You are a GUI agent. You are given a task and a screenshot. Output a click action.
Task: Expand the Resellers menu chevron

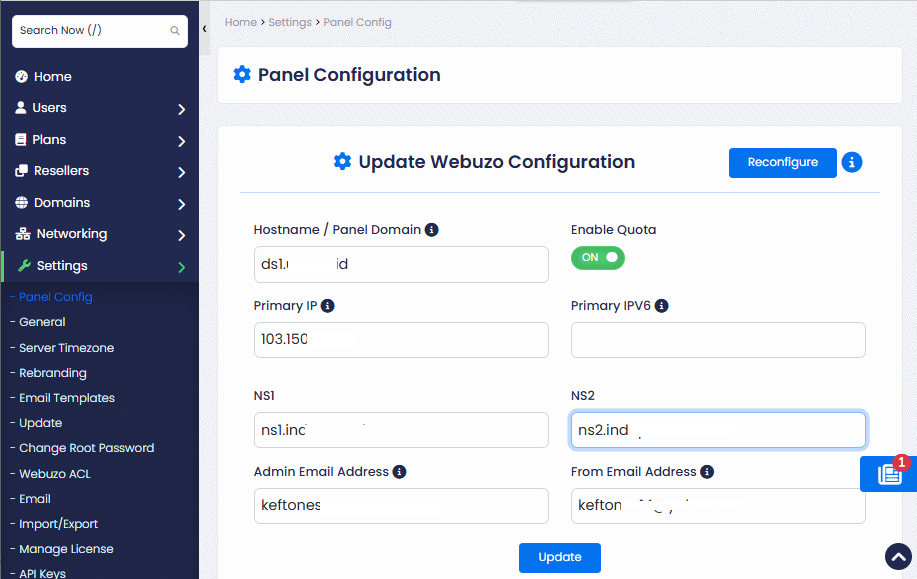pyautogui.click(x=181, y=173)
